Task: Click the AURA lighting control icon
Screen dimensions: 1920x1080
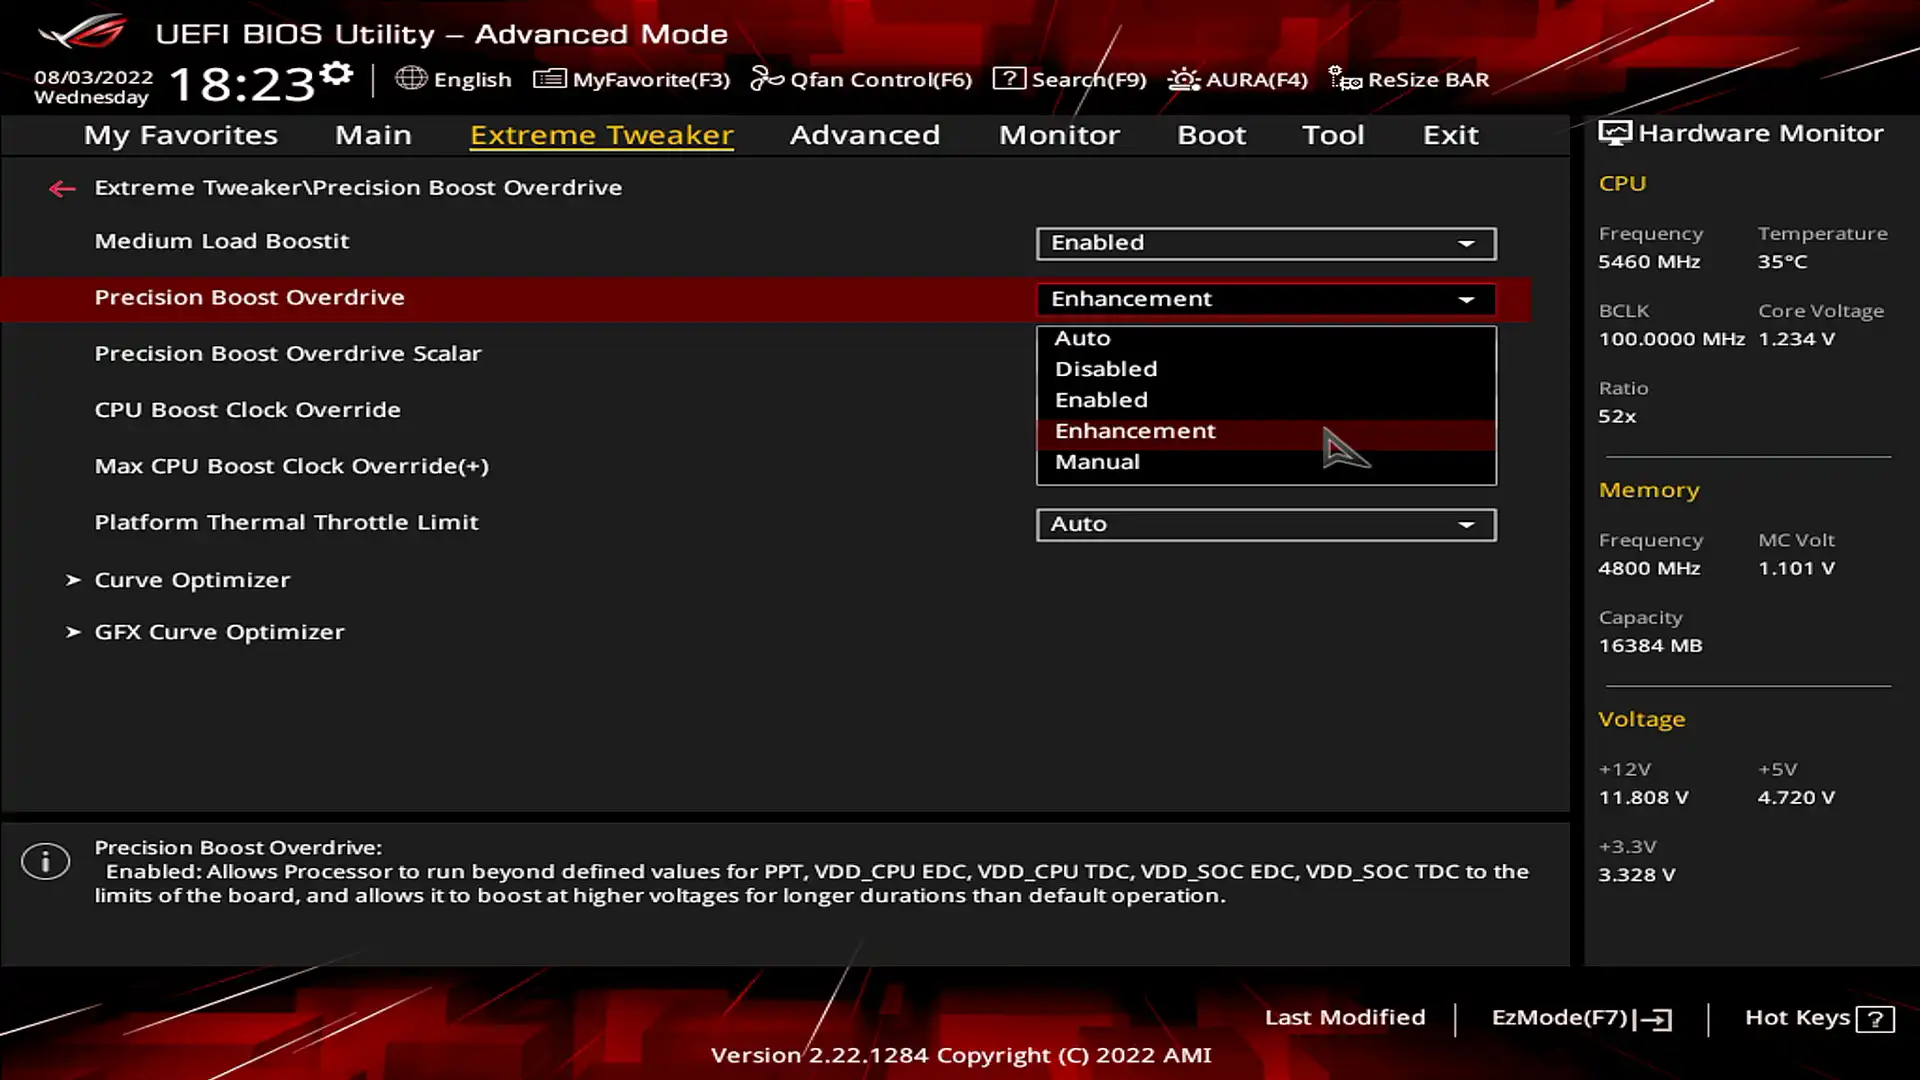Action: pyautogui.click(x=1182, y=79)
